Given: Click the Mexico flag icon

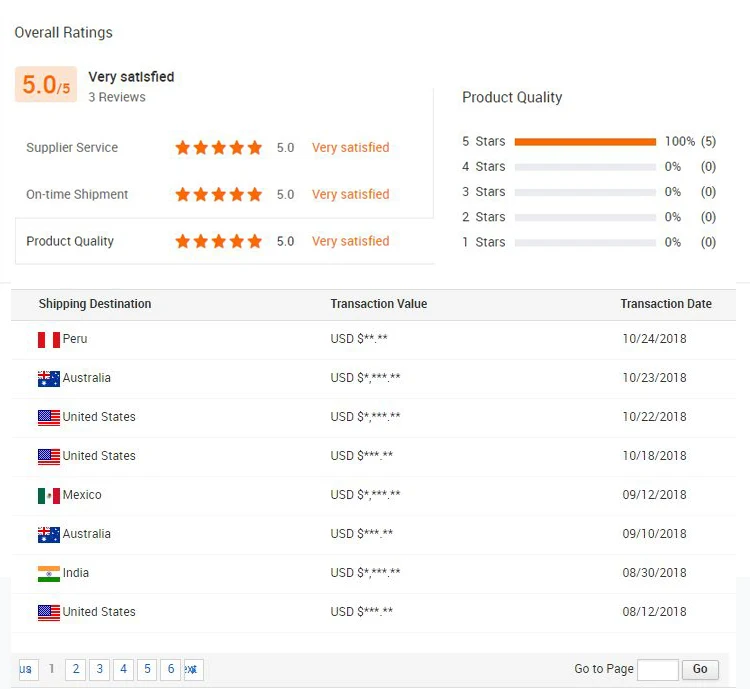Looking at the screenshot, I should click(x=49, y=496).
